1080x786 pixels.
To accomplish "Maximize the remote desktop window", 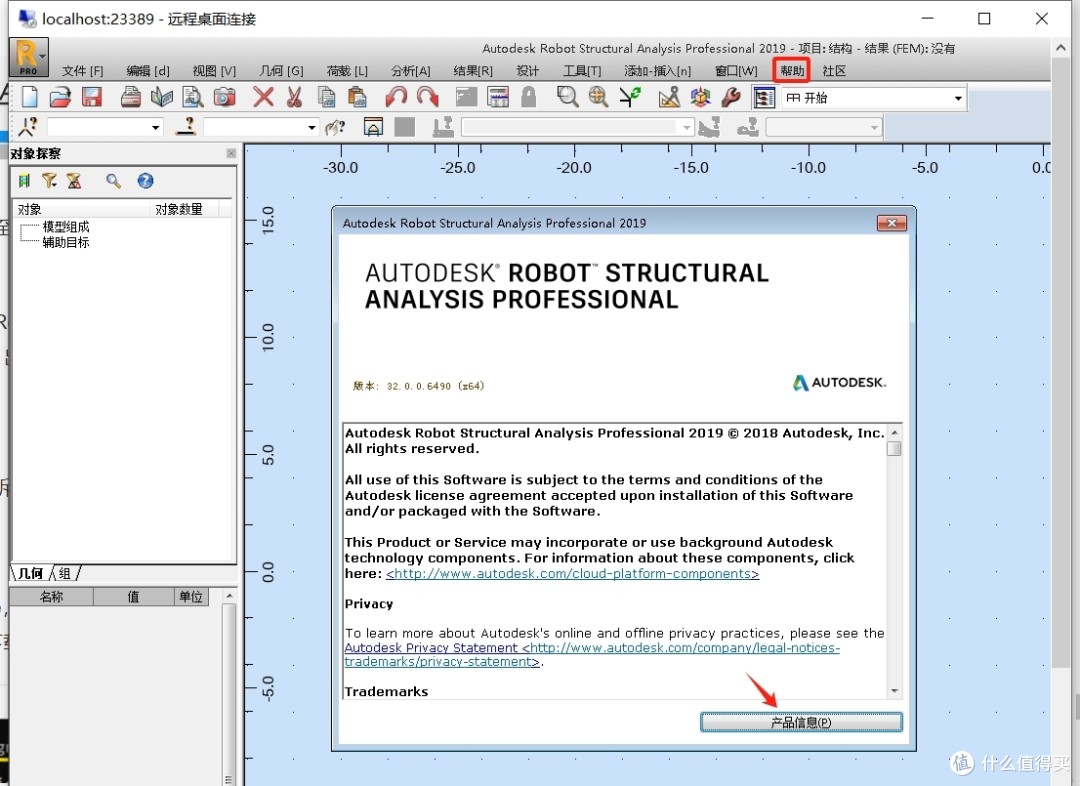I will click(984, 19).
